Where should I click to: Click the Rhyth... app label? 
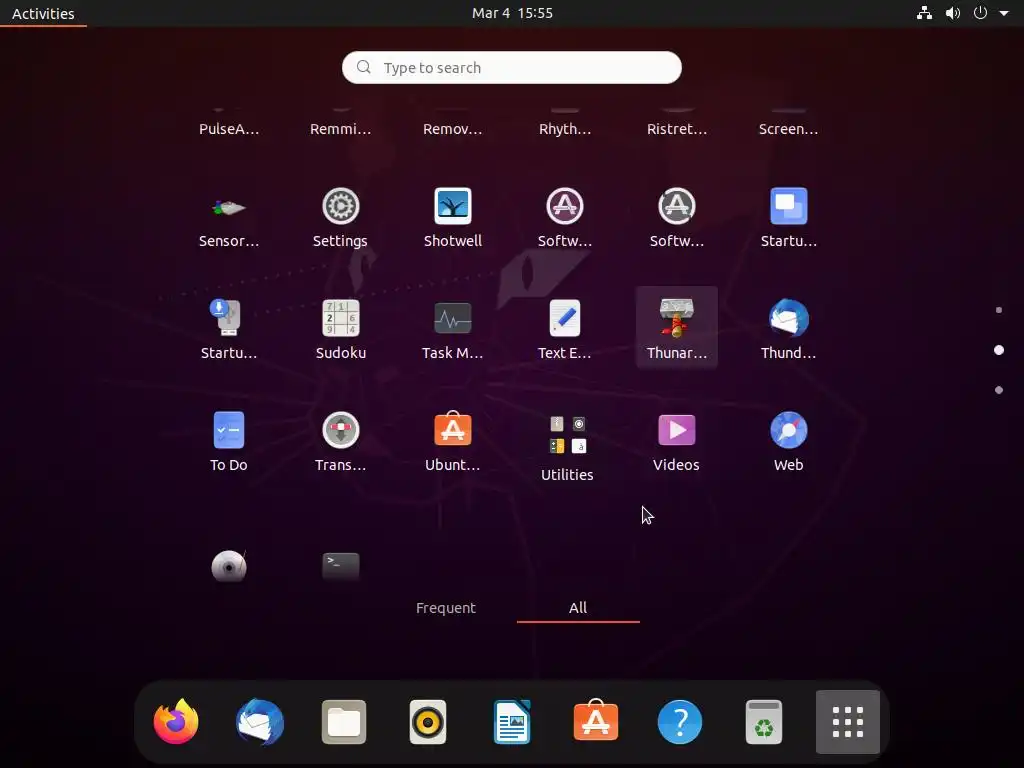(565, 129)
